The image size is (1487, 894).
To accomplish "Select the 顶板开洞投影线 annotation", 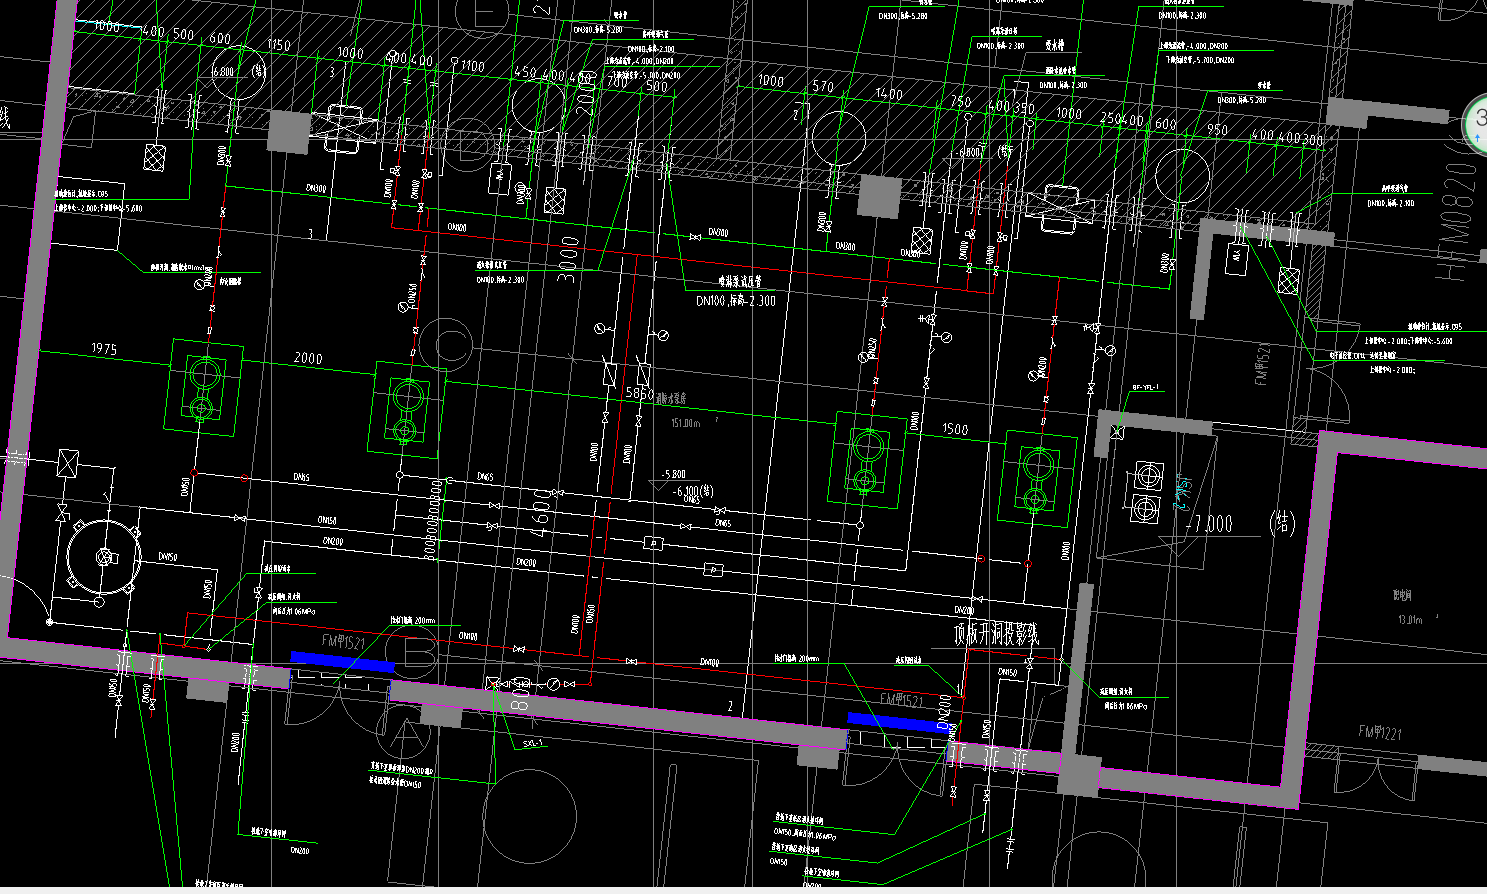I will point(995,634).
